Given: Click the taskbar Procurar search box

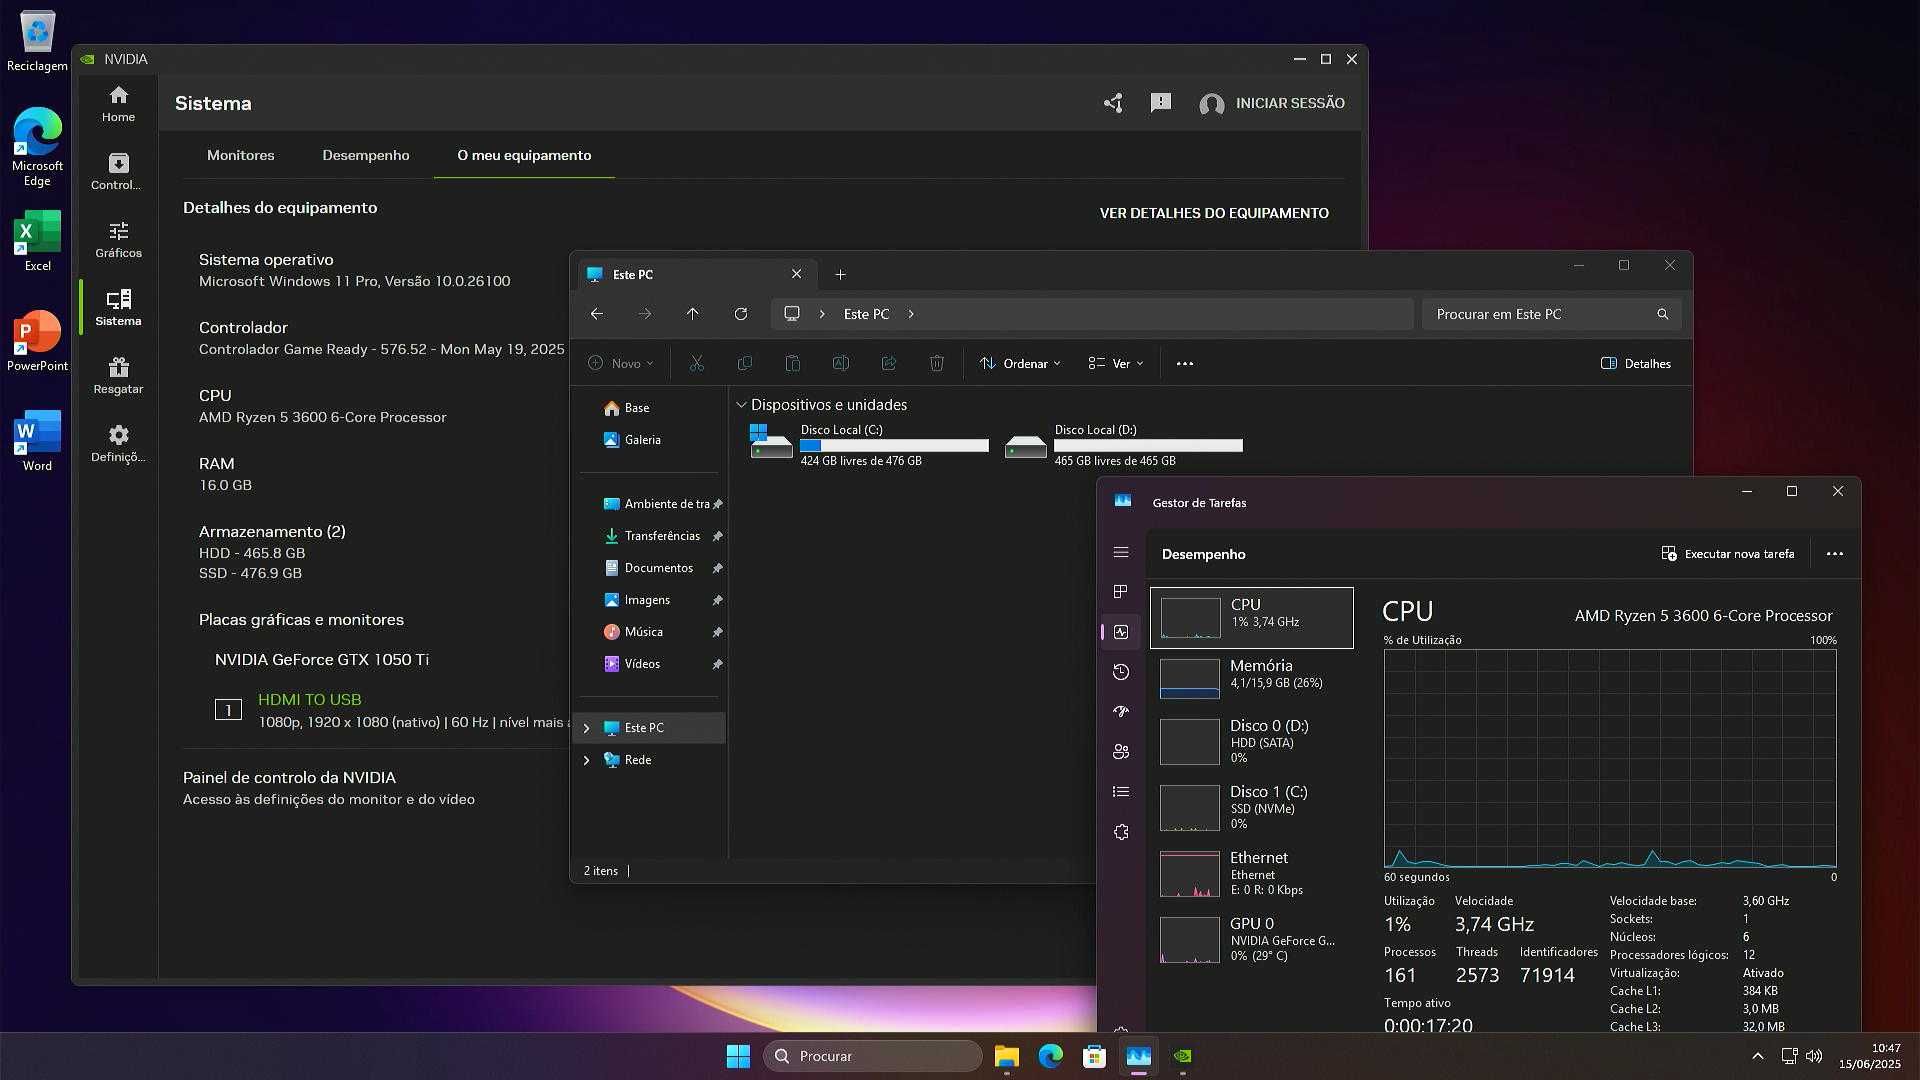Looking at the screenshot, I should [x=872, y=1056].
